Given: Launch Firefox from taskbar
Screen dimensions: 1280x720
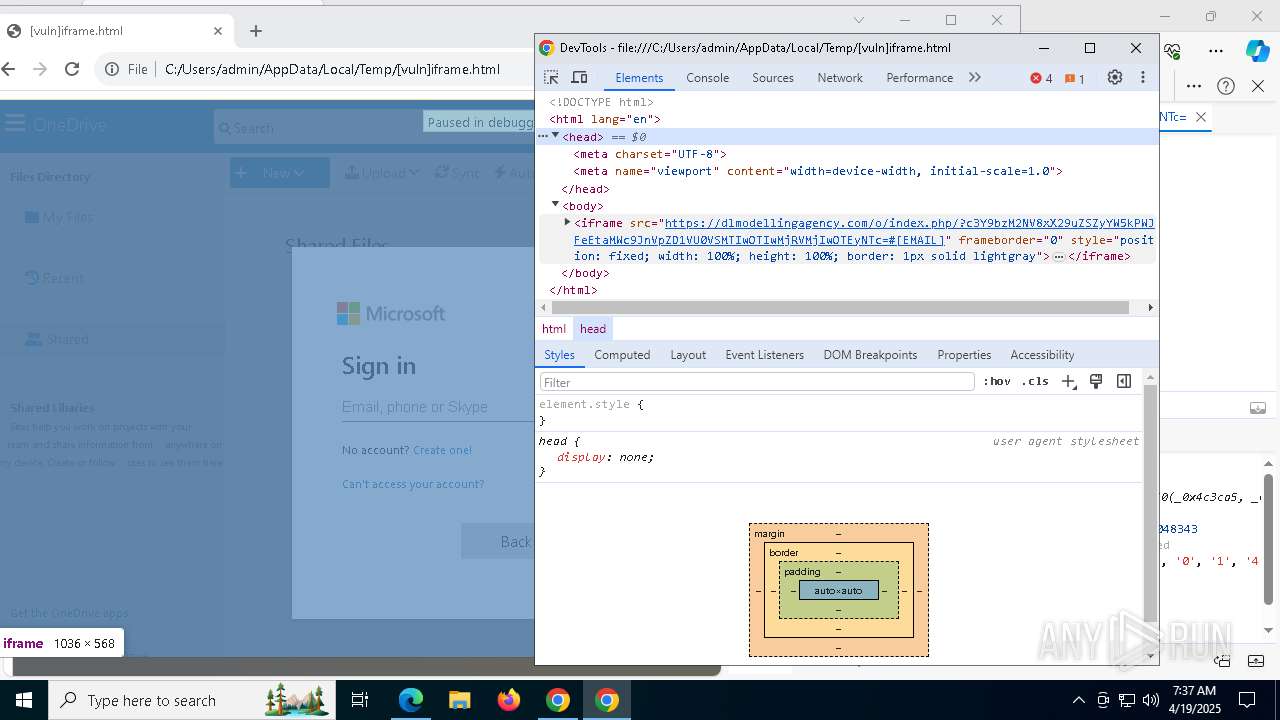Looking at the screenshot, I should click(x=509, y=700).
